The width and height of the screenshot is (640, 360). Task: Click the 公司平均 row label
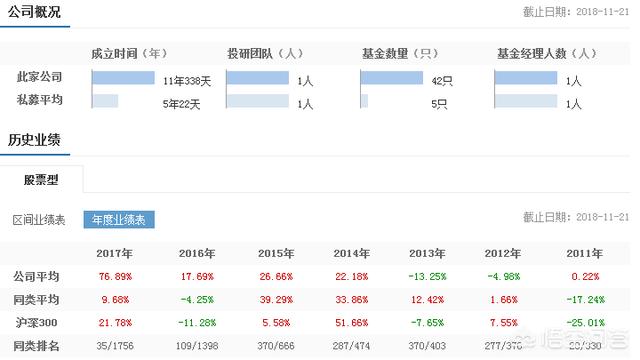tap(36, 277)
